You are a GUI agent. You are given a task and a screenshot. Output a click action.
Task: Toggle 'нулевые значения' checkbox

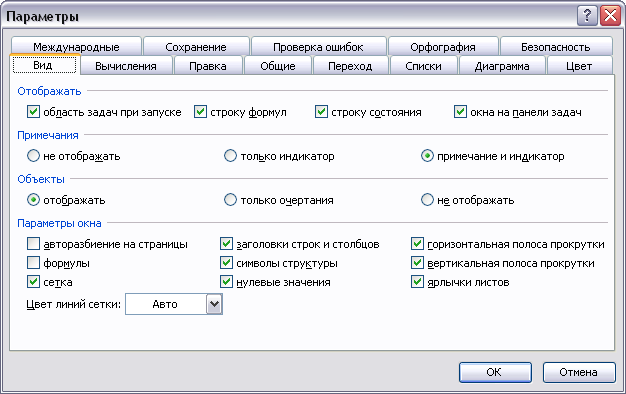(x=226, y=282)
